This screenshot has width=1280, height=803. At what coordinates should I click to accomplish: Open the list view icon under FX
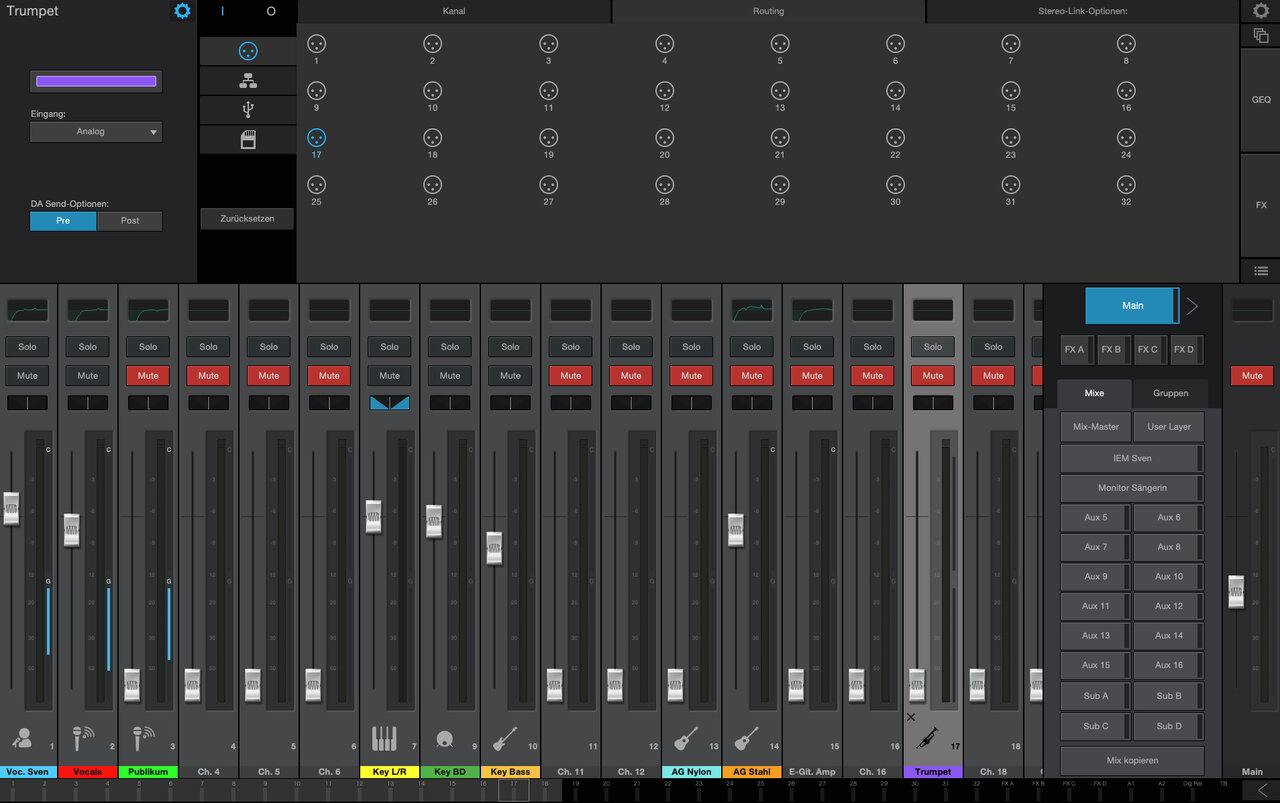pos(1261,271)
